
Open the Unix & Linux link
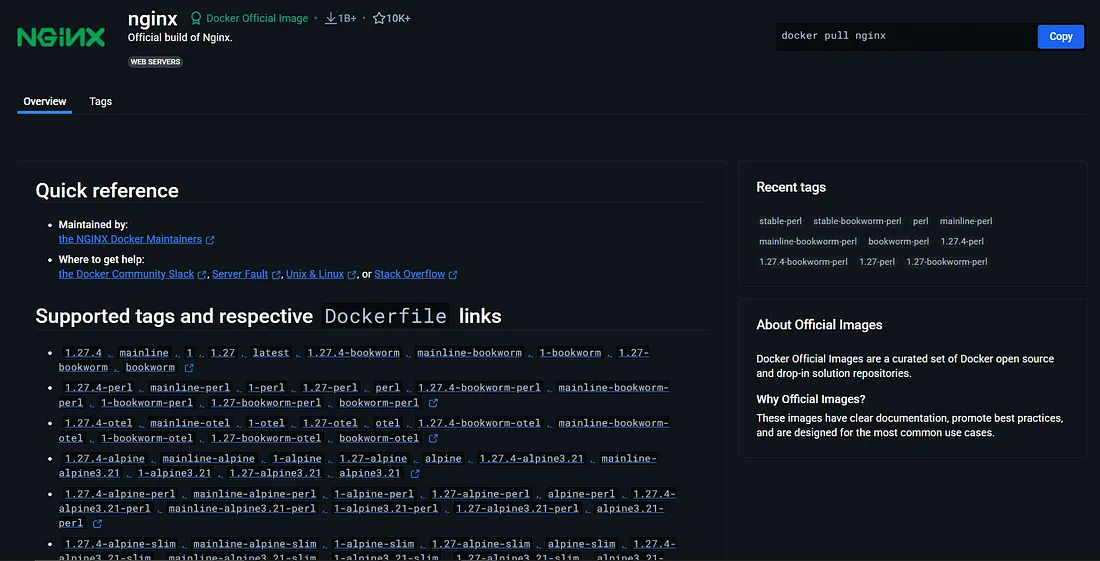coord(315,274)
